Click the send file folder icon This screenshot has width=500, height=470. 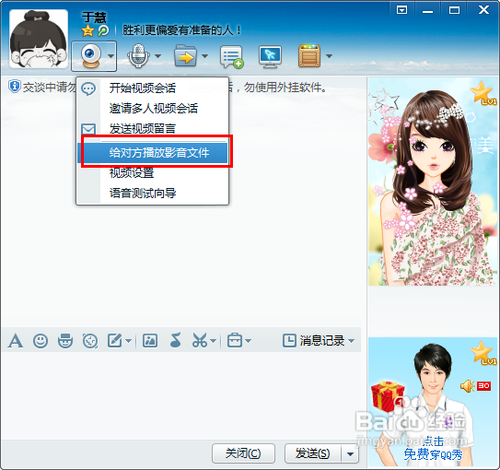click(x=185, y=56)
